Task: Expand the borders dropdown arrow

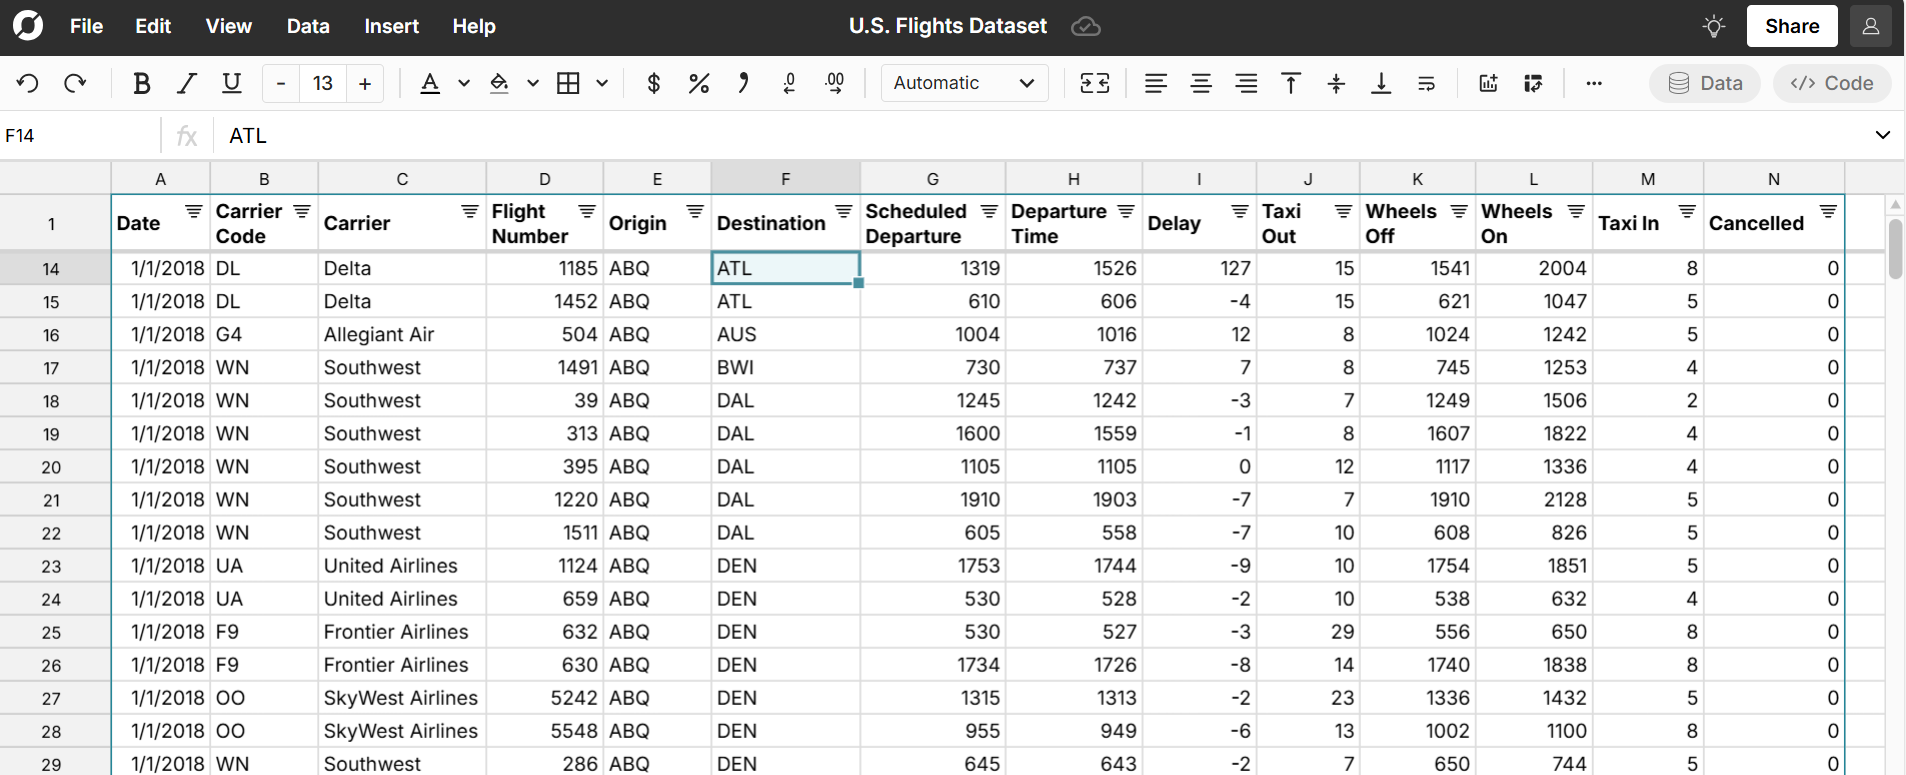Action: (x=602, y=83)
